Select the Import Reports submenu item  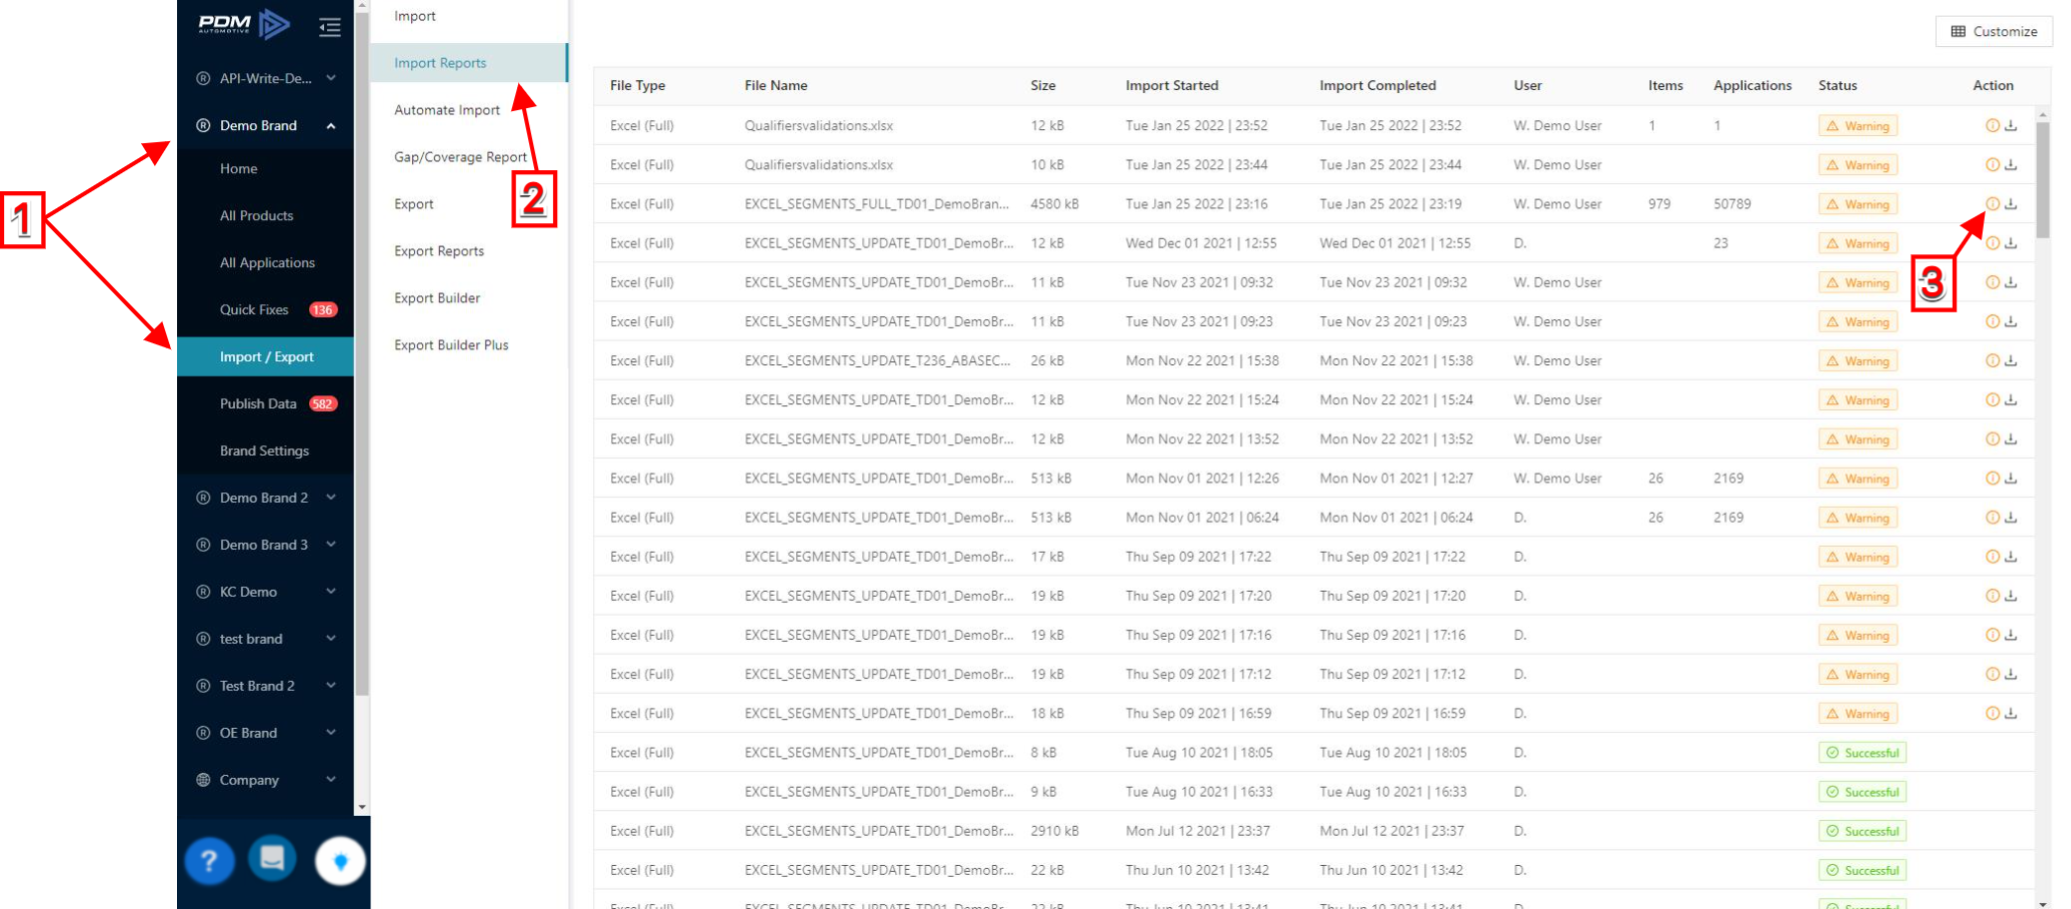(x=468, y=63)
